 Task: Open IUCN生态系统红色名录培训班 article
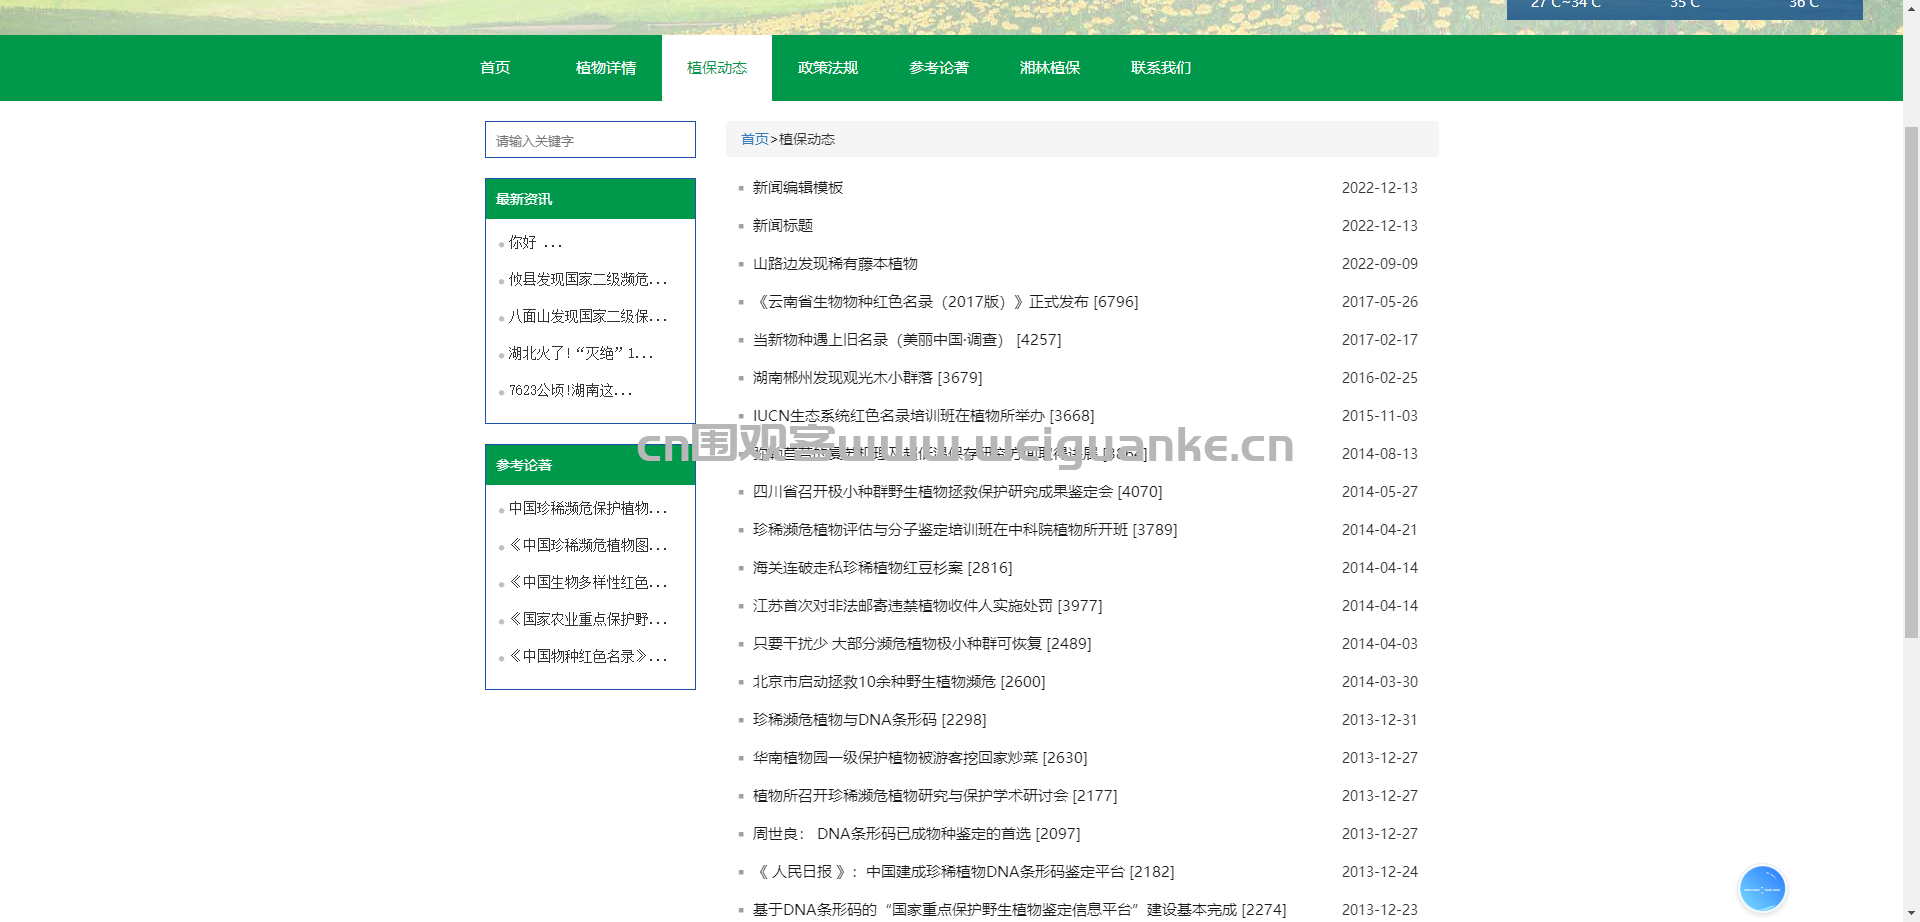tap(923, 416)
